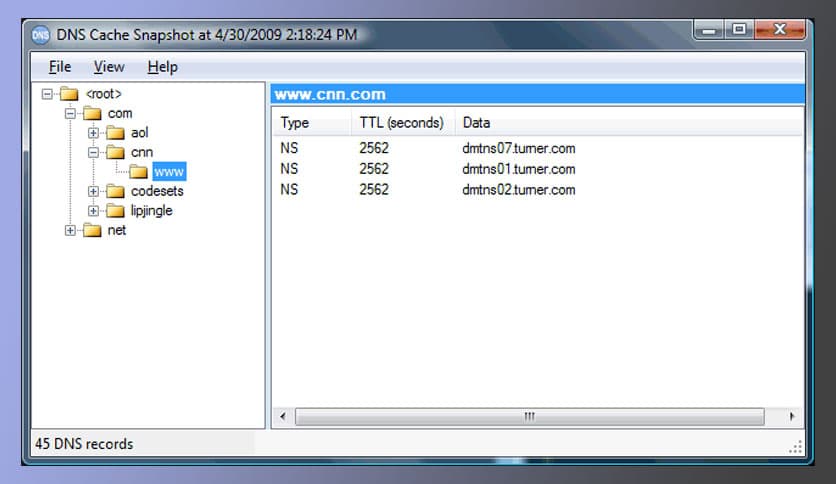The height and width of the screenshot is (484, 836).
Task: Expand the lipjingle tree node
Action: tap(93, 211)
